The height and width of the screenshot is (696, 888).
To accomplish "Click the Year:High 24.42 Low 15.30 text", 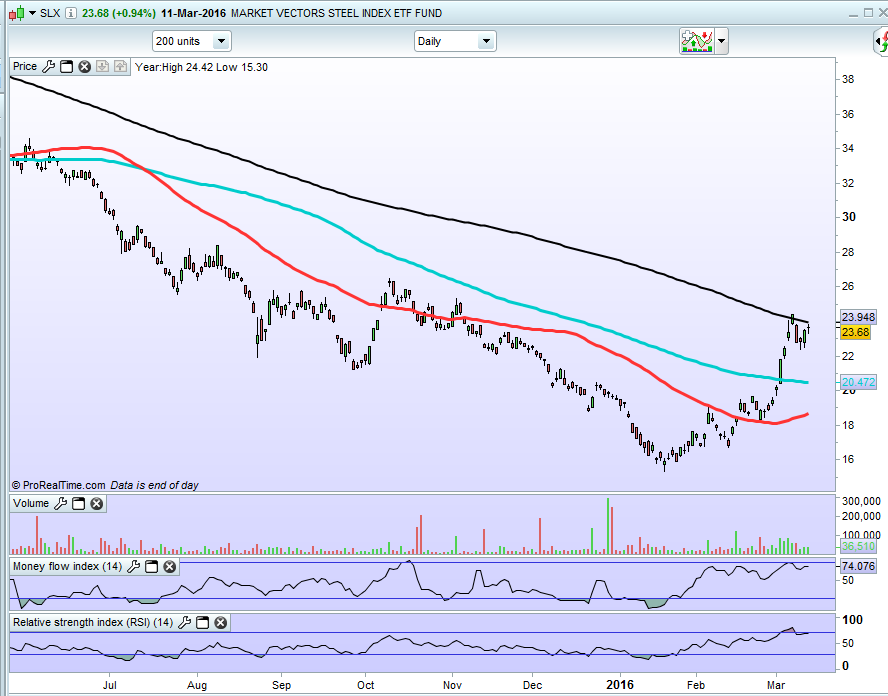I will [202, 67].
